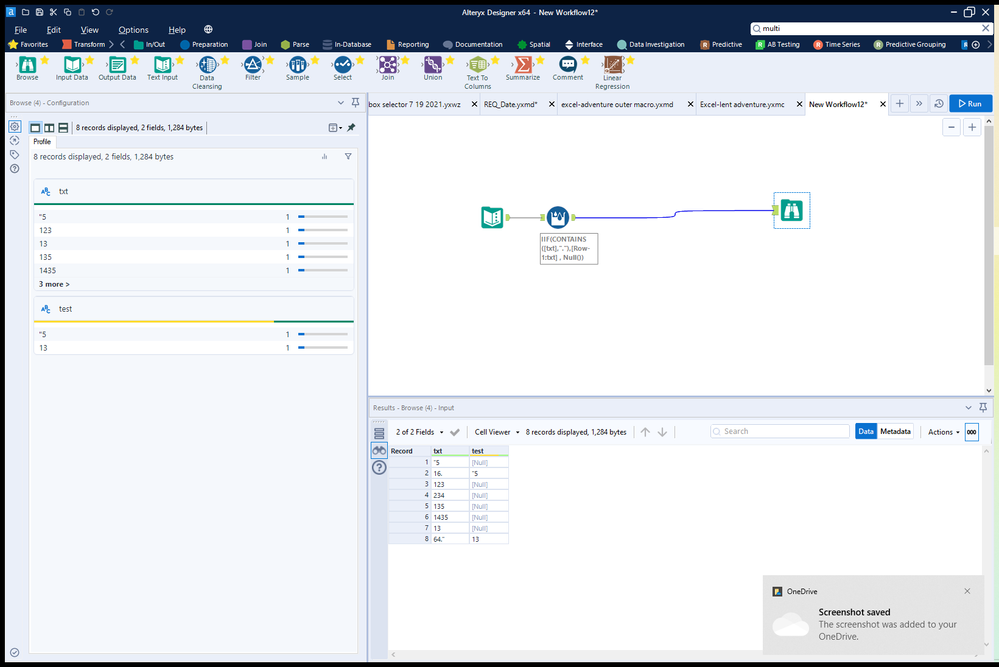Expand the Results panel chevron menu
Screen dimensions: 999x667
[968, 408]
